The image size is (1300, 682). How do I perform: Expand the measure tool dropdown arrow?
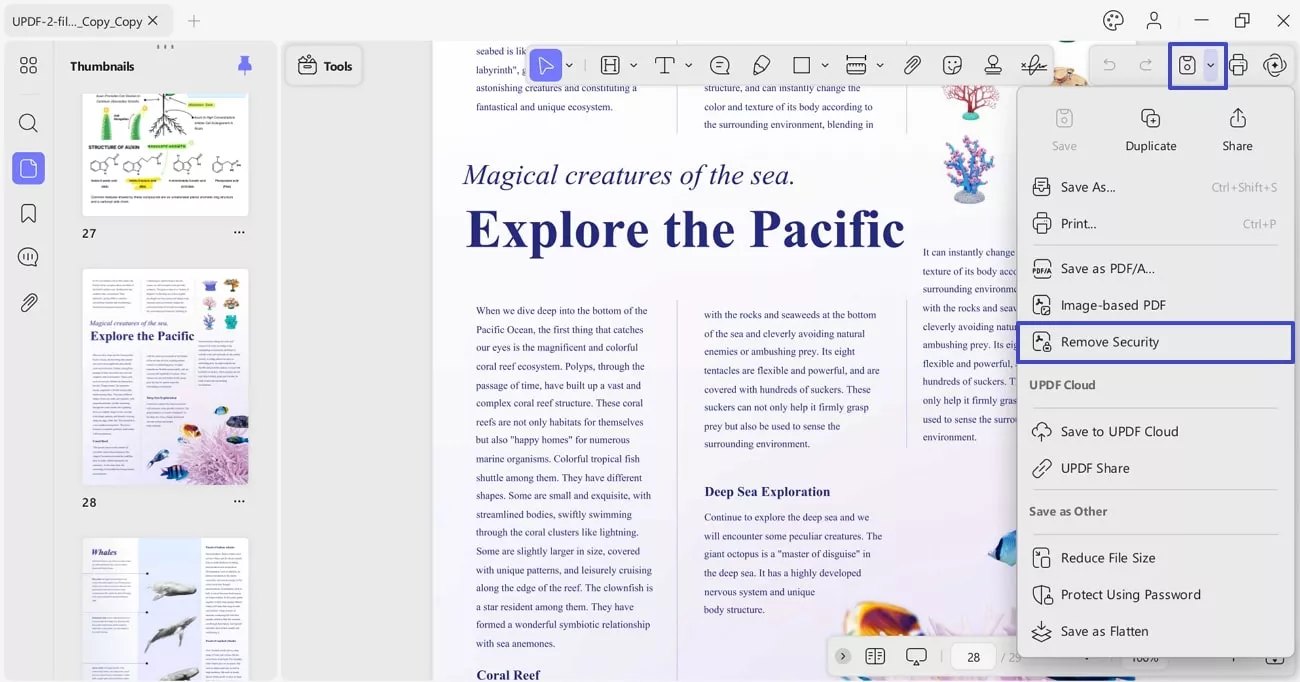click(x=880, y=66)
